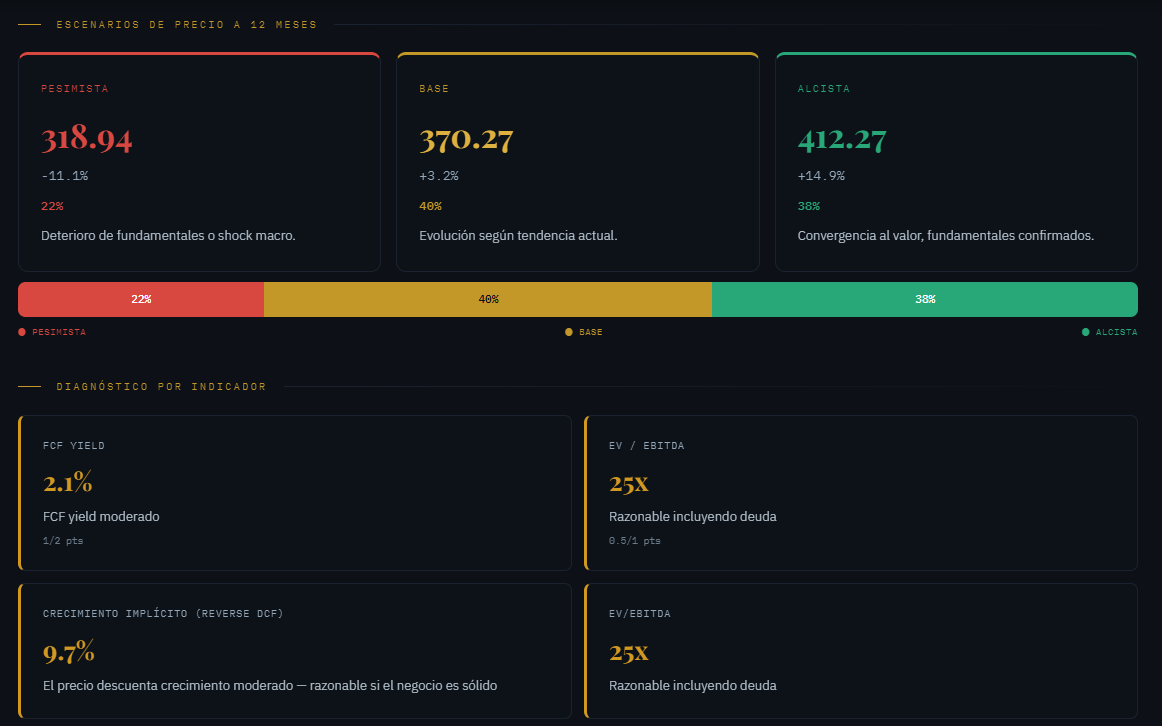
Task: Click the yellow Base legend dot
Action: (x=568, y=332)
